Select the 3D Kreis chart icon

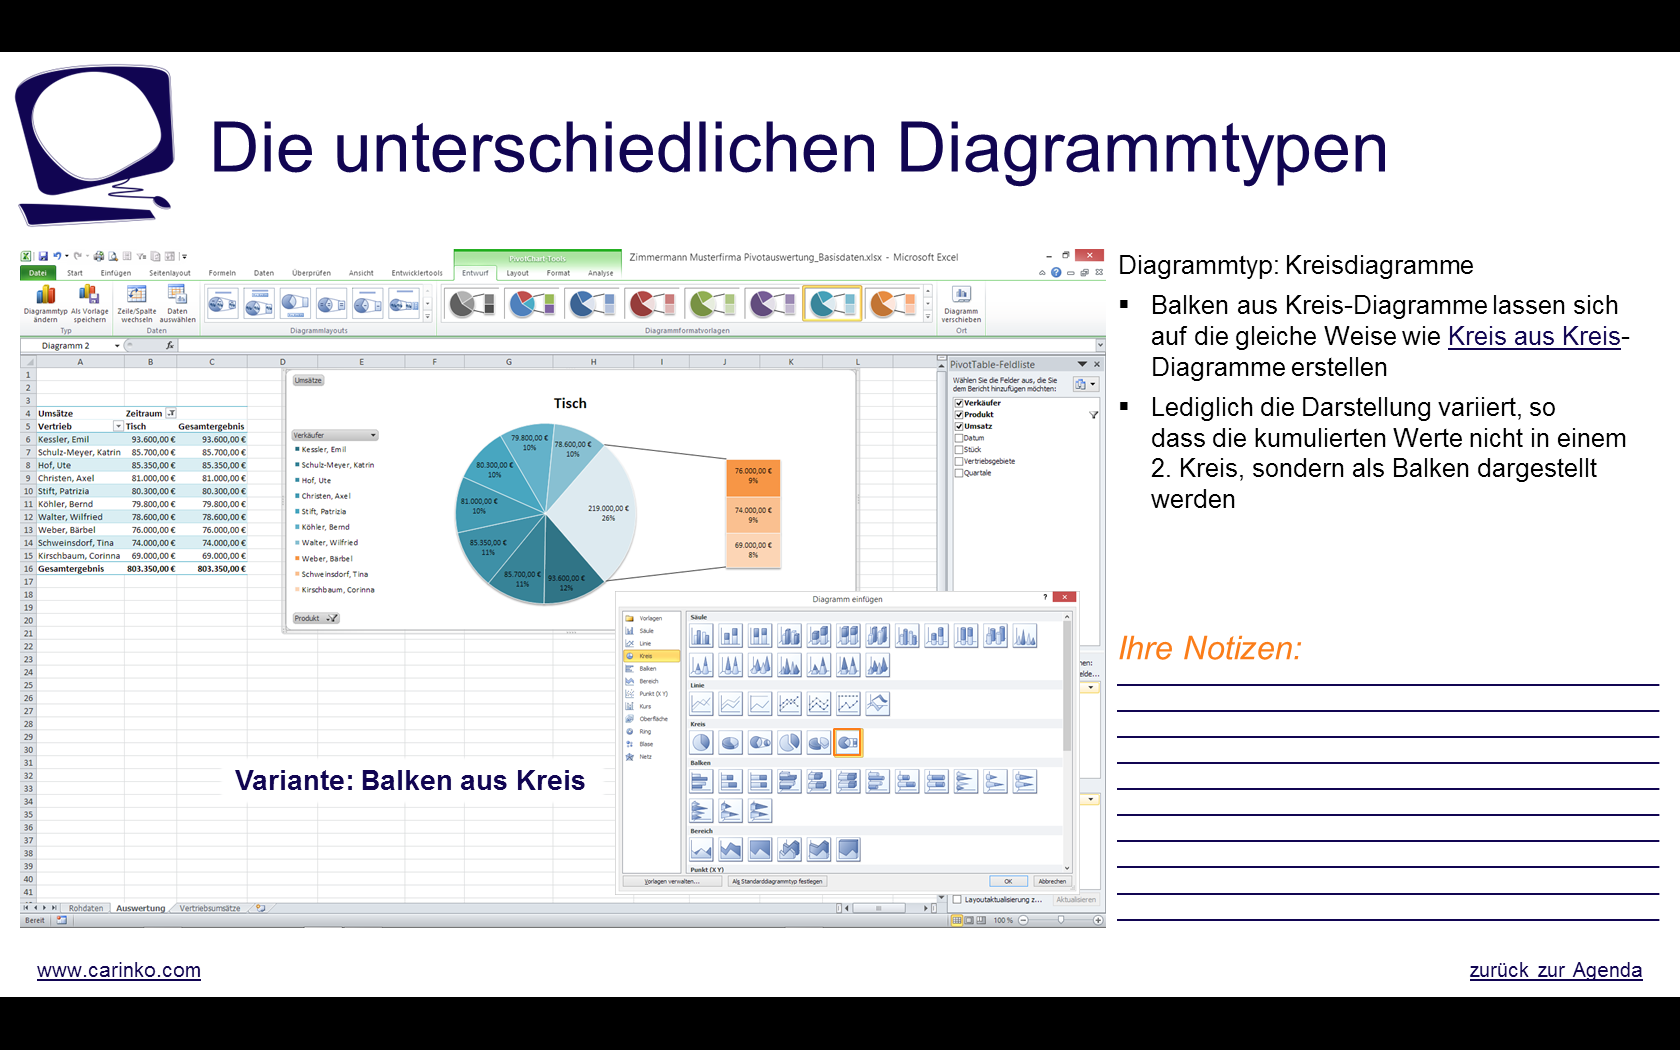(x=731, y=742)
